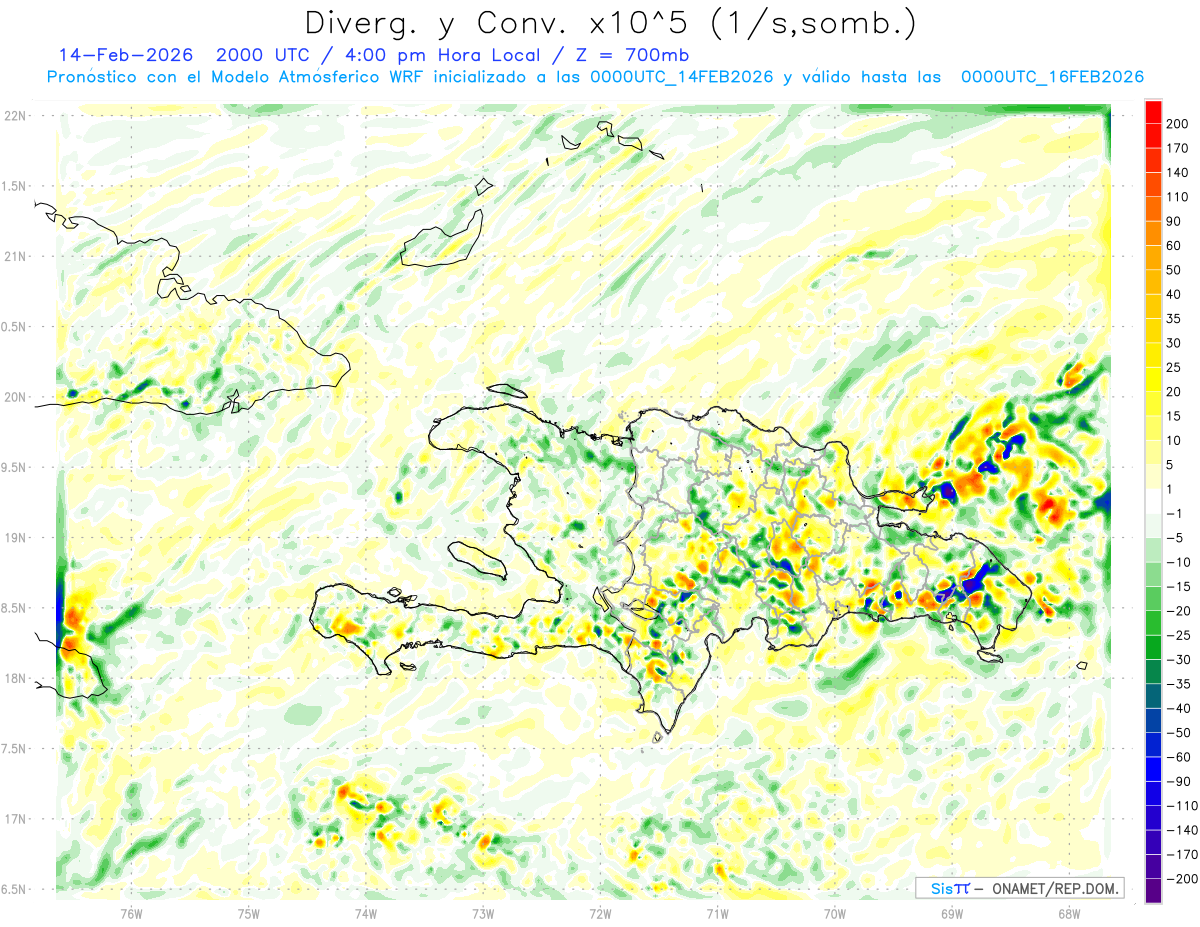Click the color scale label "170"
The image size is (1200, 927).
1176,148
